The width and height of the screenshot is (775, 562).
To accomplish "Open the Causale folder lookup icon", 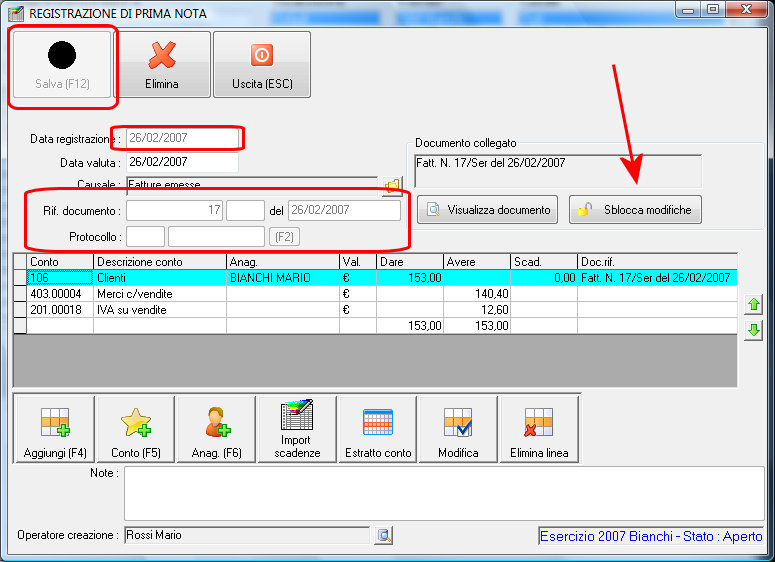I will pyautogui.click(x=392, y=186).
